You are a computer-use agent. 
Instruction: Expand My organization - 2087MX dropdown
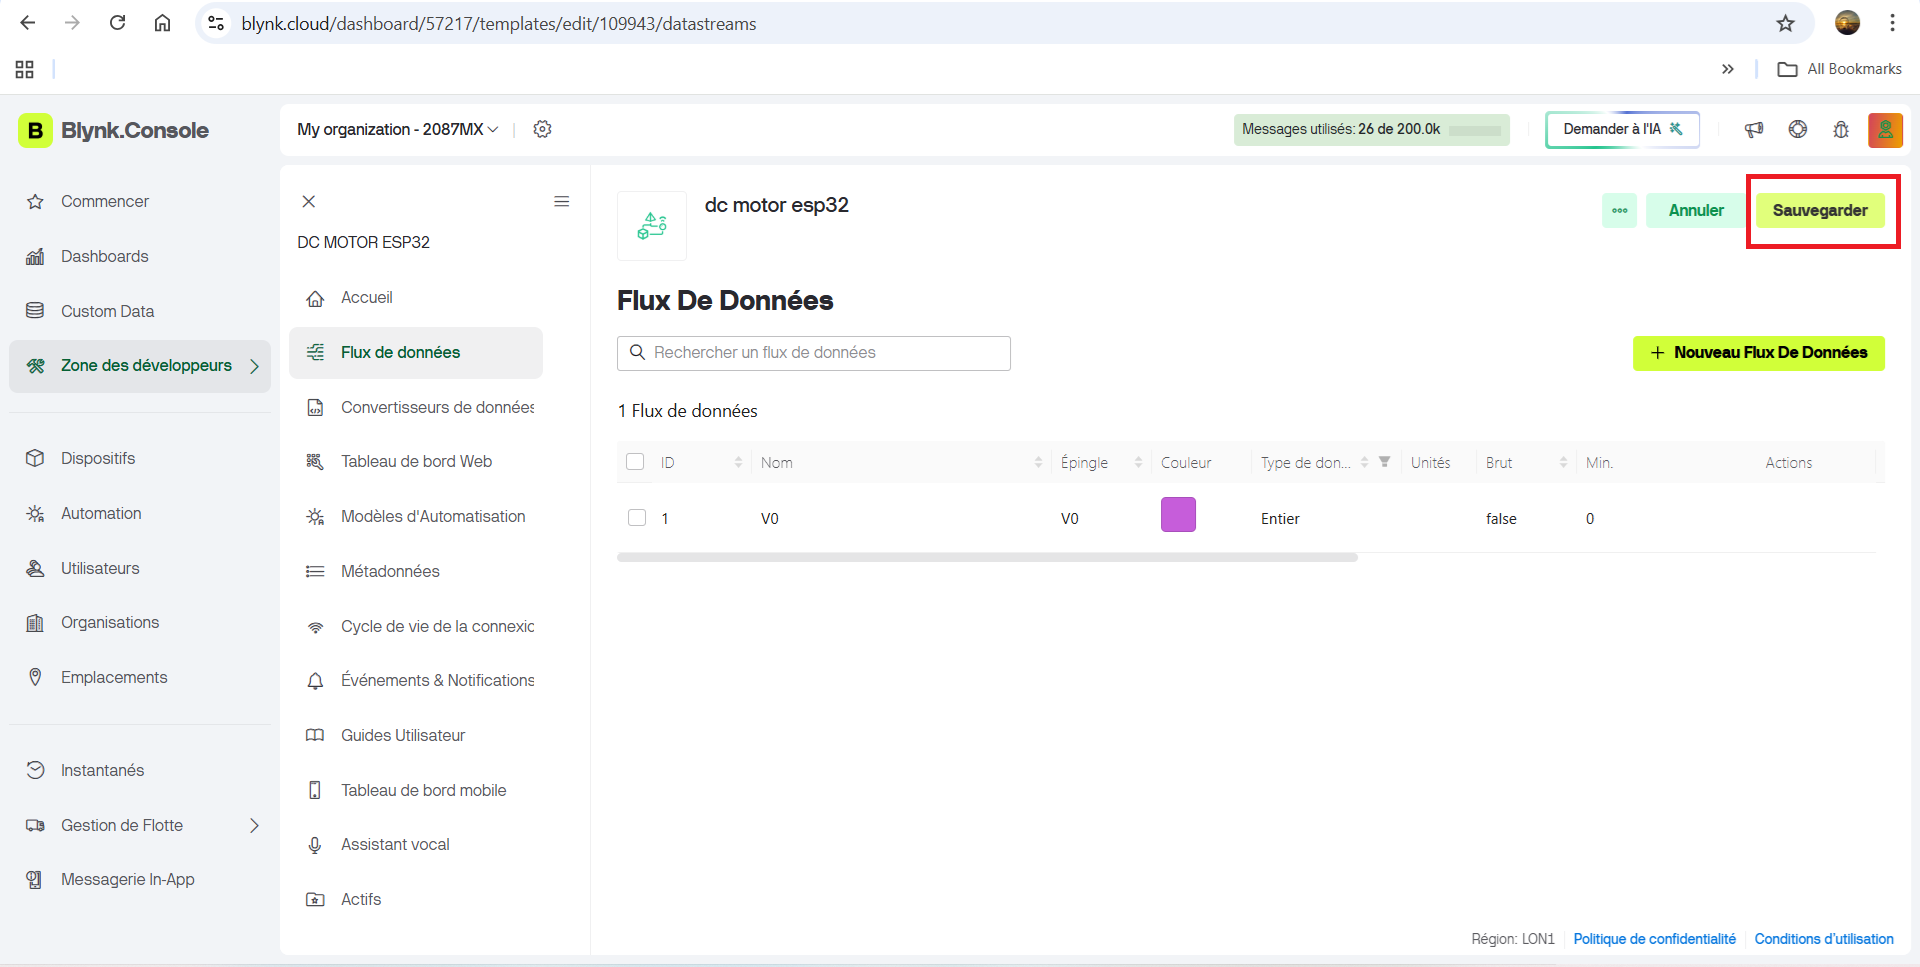tap(397, 129)
